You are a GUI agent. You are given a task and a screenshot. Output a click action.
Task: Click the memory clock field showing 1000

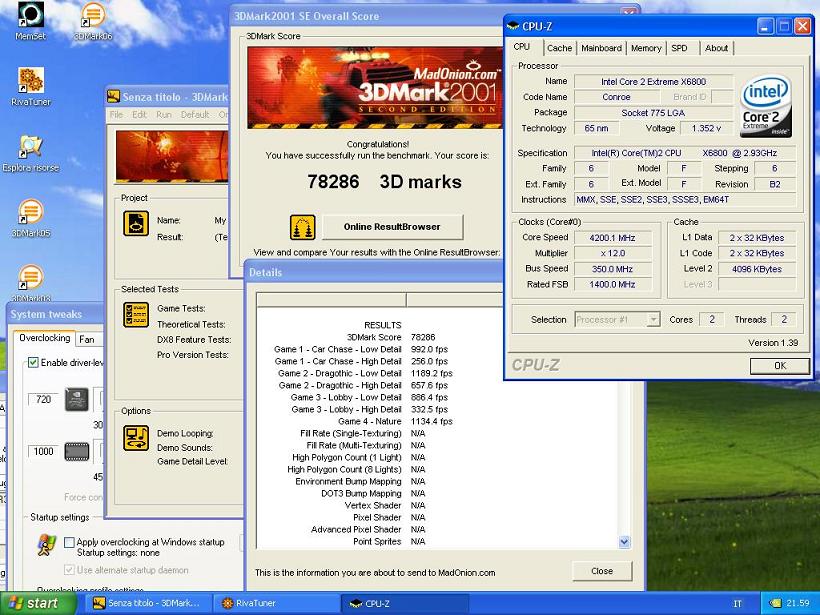(x=43, y=451)
